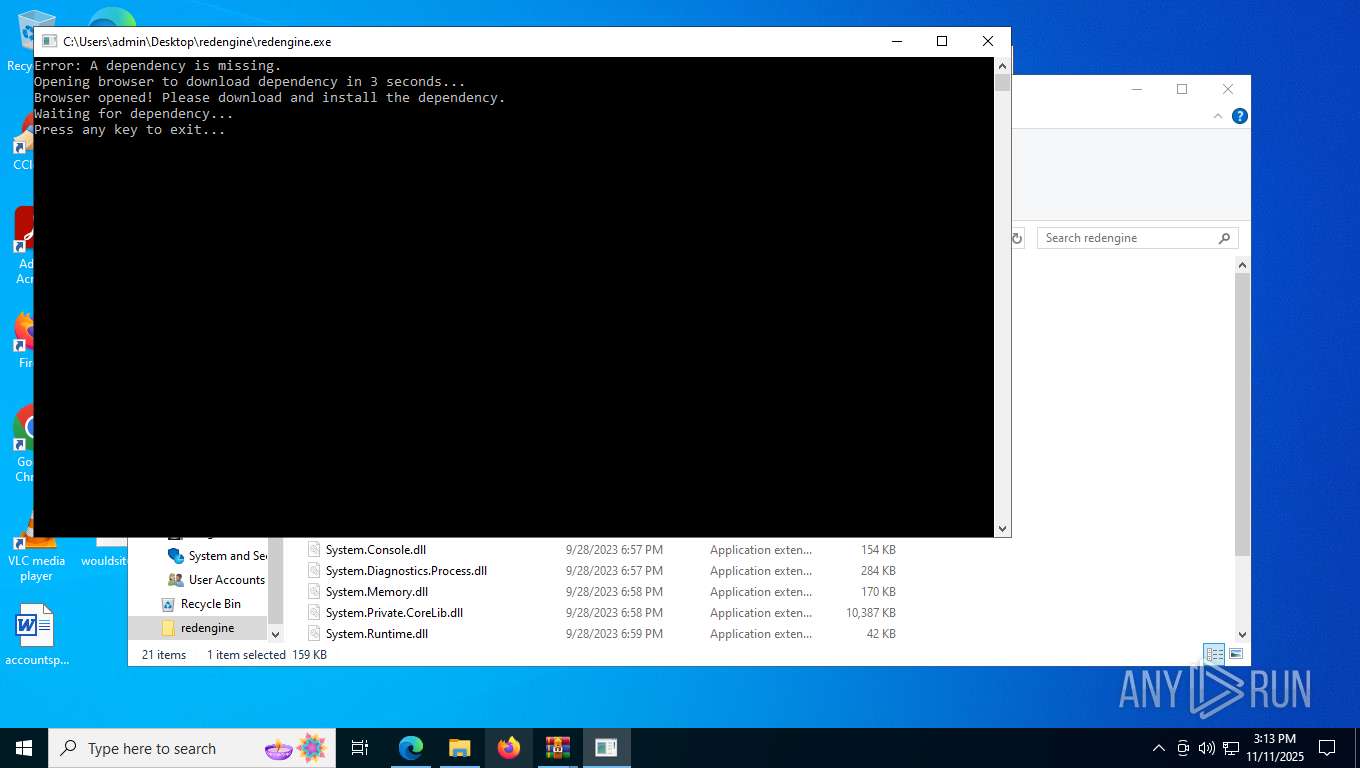
Task: Close the Explorer window
Action: point(1228,89)
